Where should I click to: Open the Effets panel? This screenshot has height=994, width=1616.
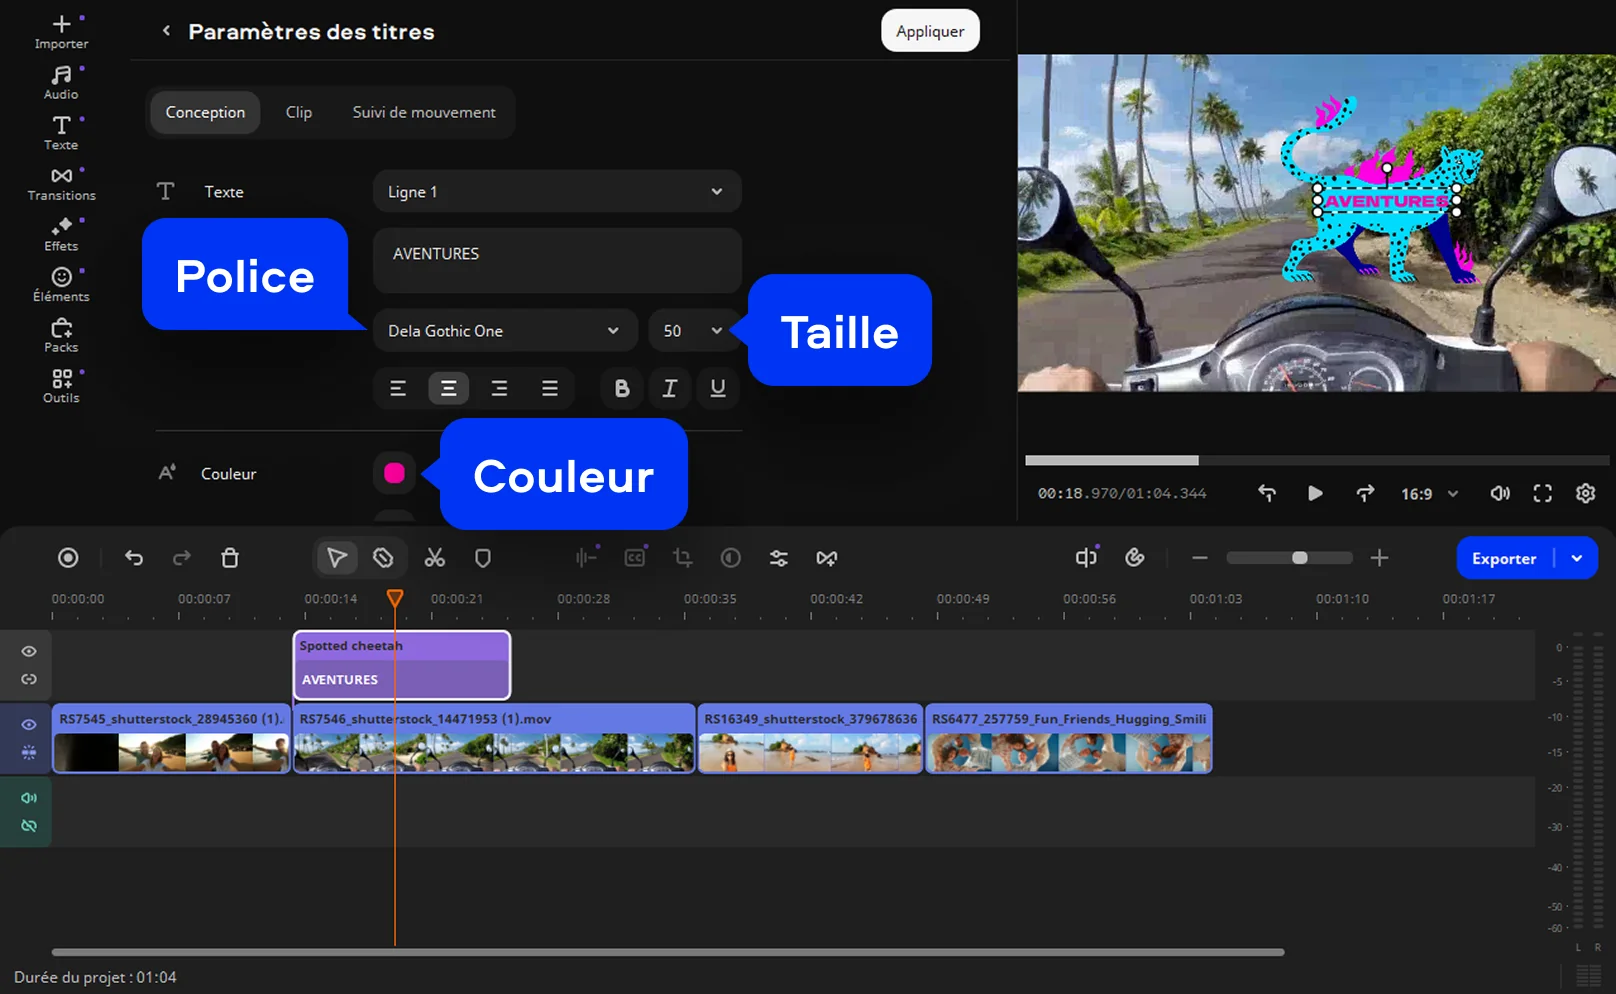coord(61,234)
